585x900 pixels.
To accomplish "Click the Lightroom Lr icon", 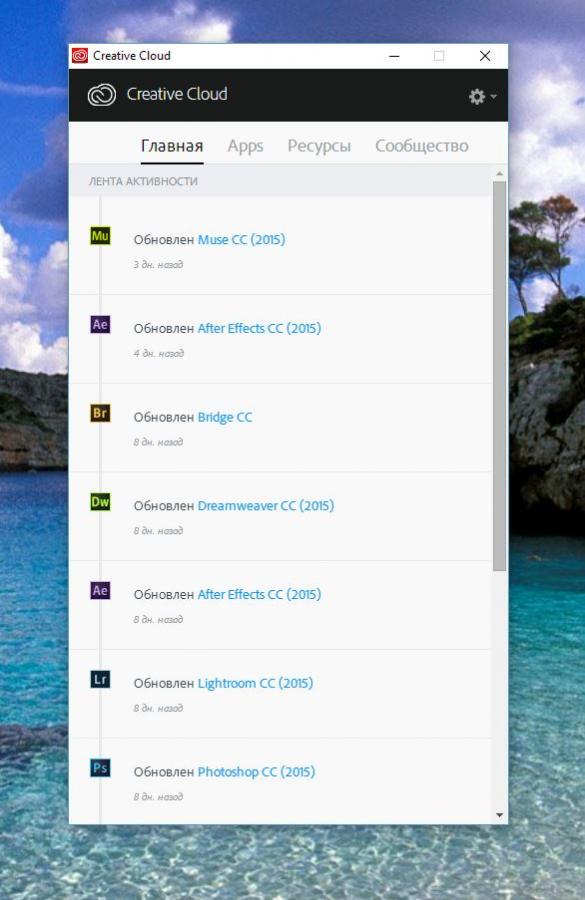I will [x=100, y=680].
